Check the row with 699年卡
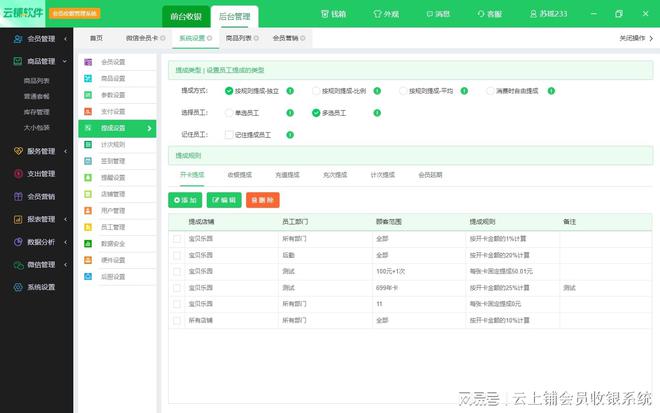 tap(177, 287)
